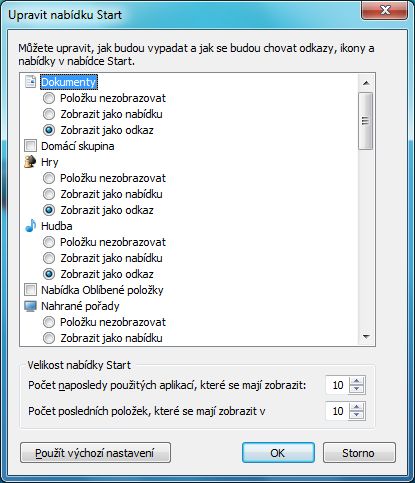Click the Dokumenty document icon
415x483 pixels.
pyautogui.click(x=30, y=82)
